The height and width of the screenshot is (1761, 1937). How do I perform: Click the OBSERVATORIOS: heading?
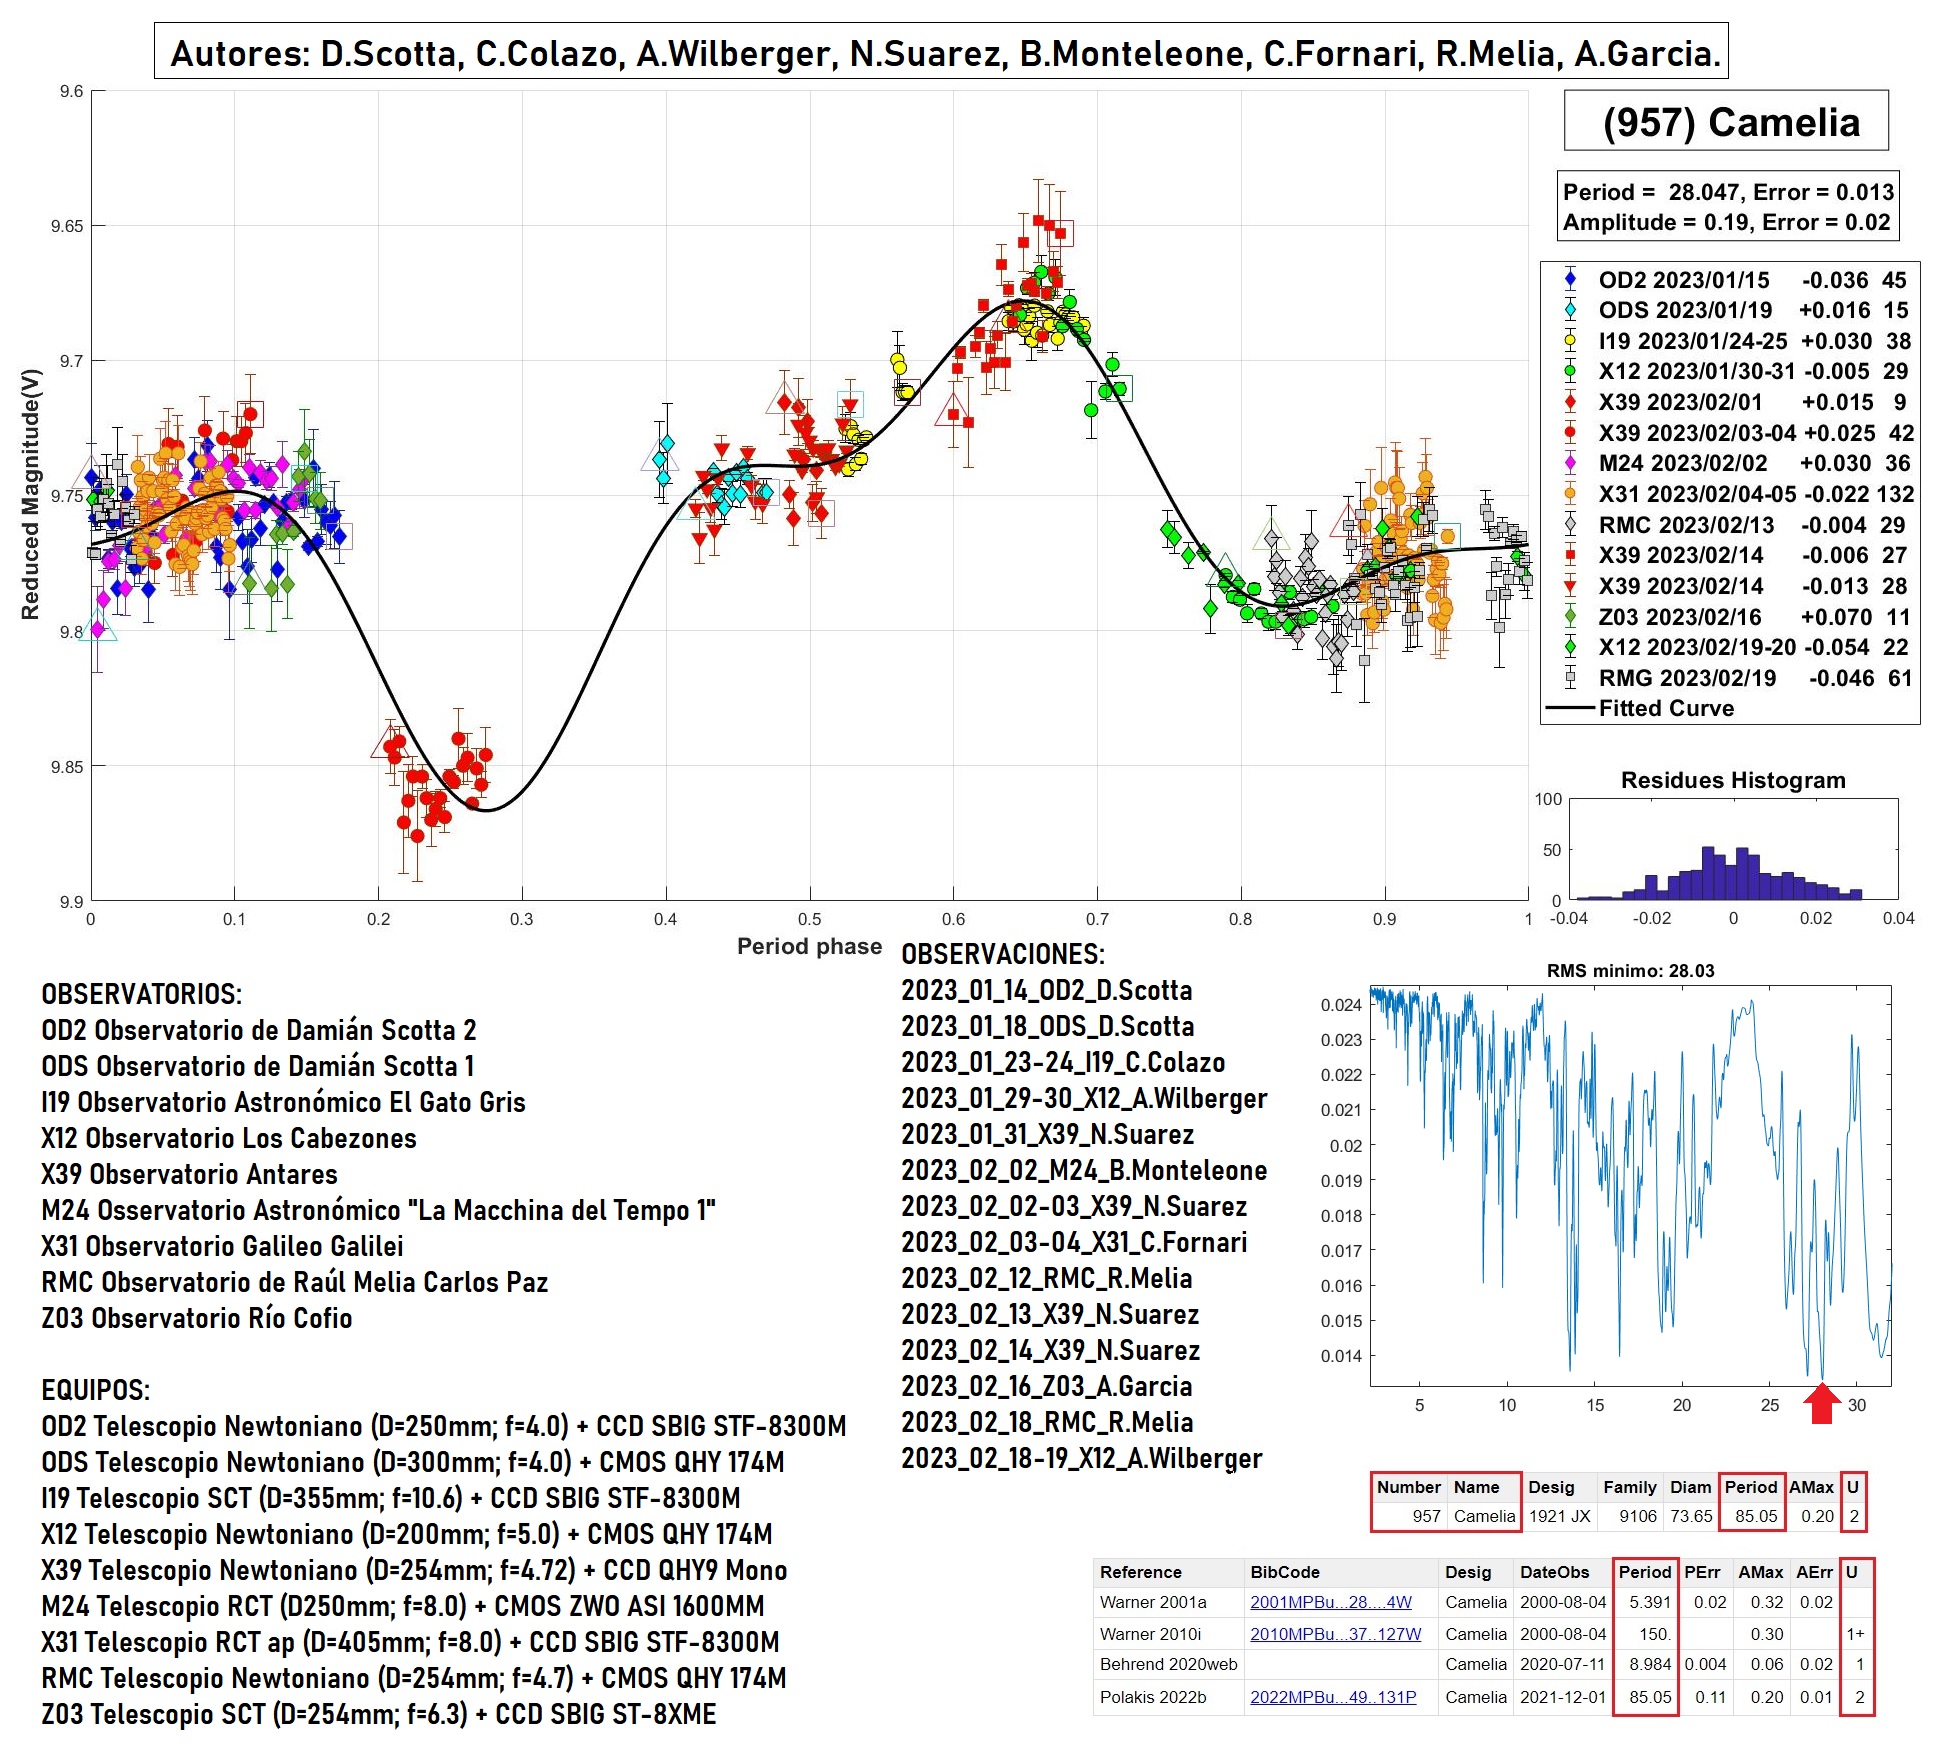tap(141, 994)
